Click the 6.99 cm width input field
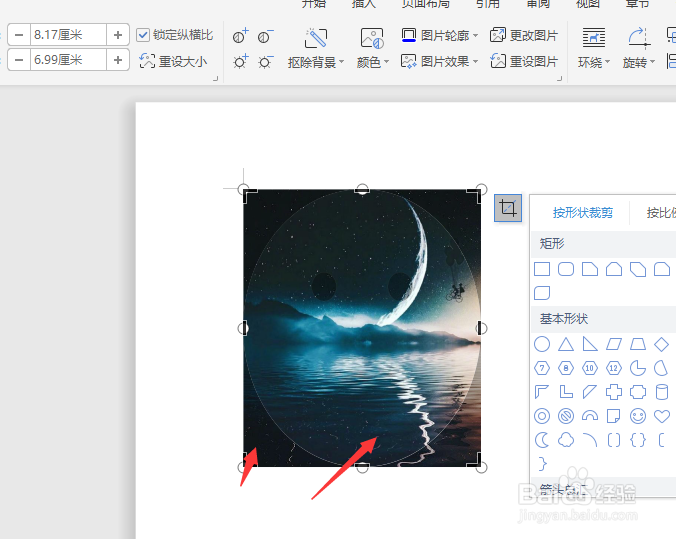 point(68,60)
